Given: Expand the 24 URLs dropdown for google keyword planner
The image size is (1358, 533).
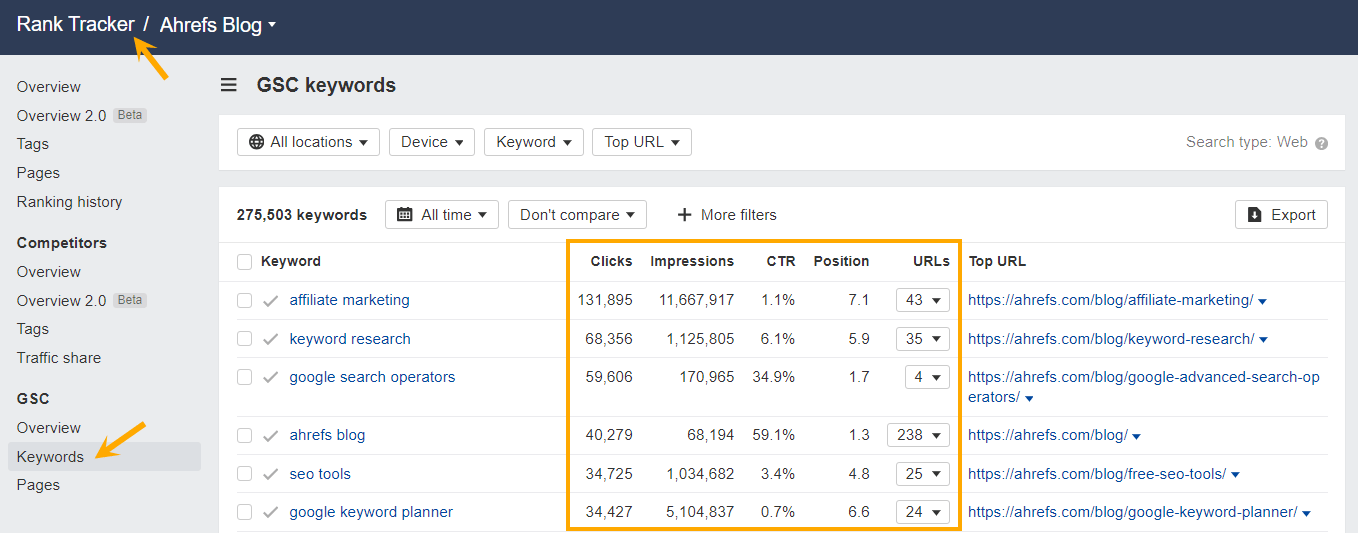Looking at the screenshot, I should [922, 512].
